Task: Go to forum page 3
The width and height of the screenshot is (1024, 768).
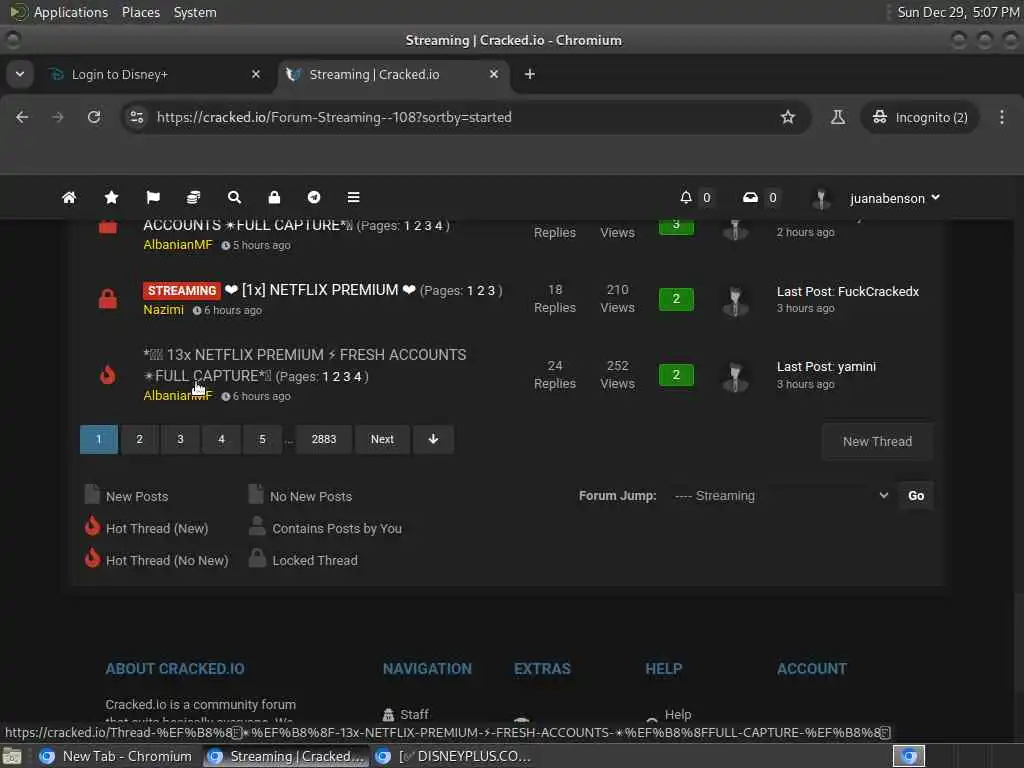Action: tap(180, 439)
